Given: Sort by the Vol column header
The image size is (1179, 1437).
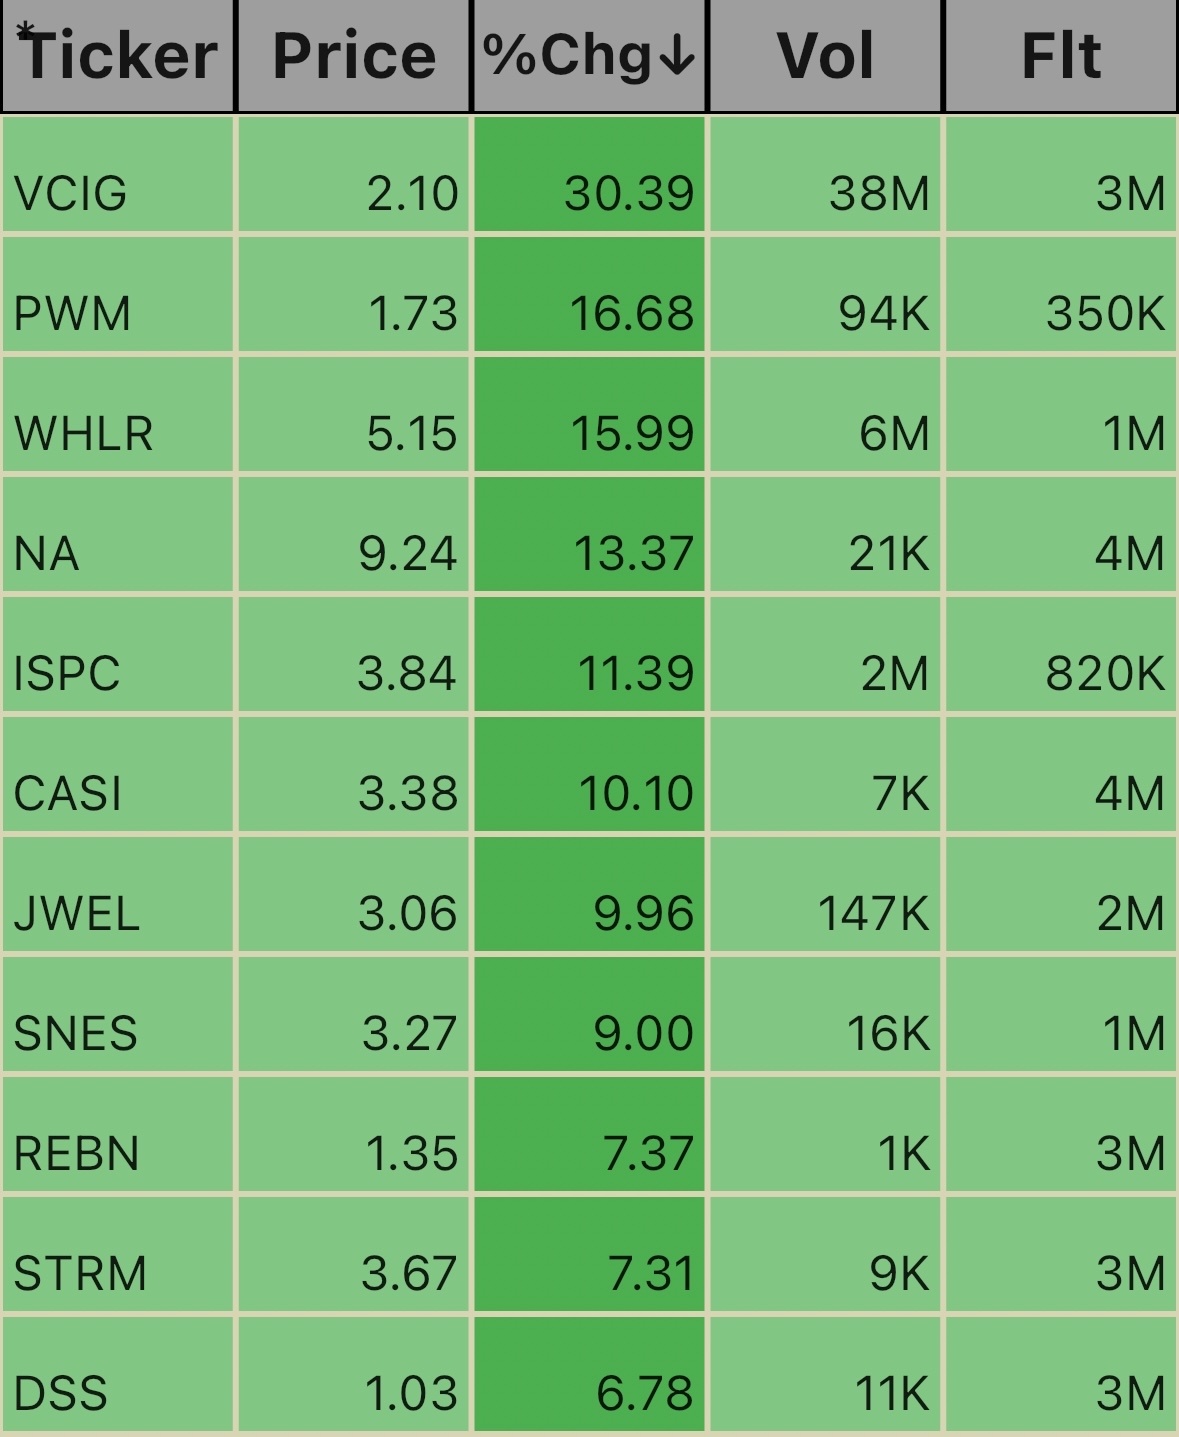Looking at the screenshot, I should click(x=825, y=55).
